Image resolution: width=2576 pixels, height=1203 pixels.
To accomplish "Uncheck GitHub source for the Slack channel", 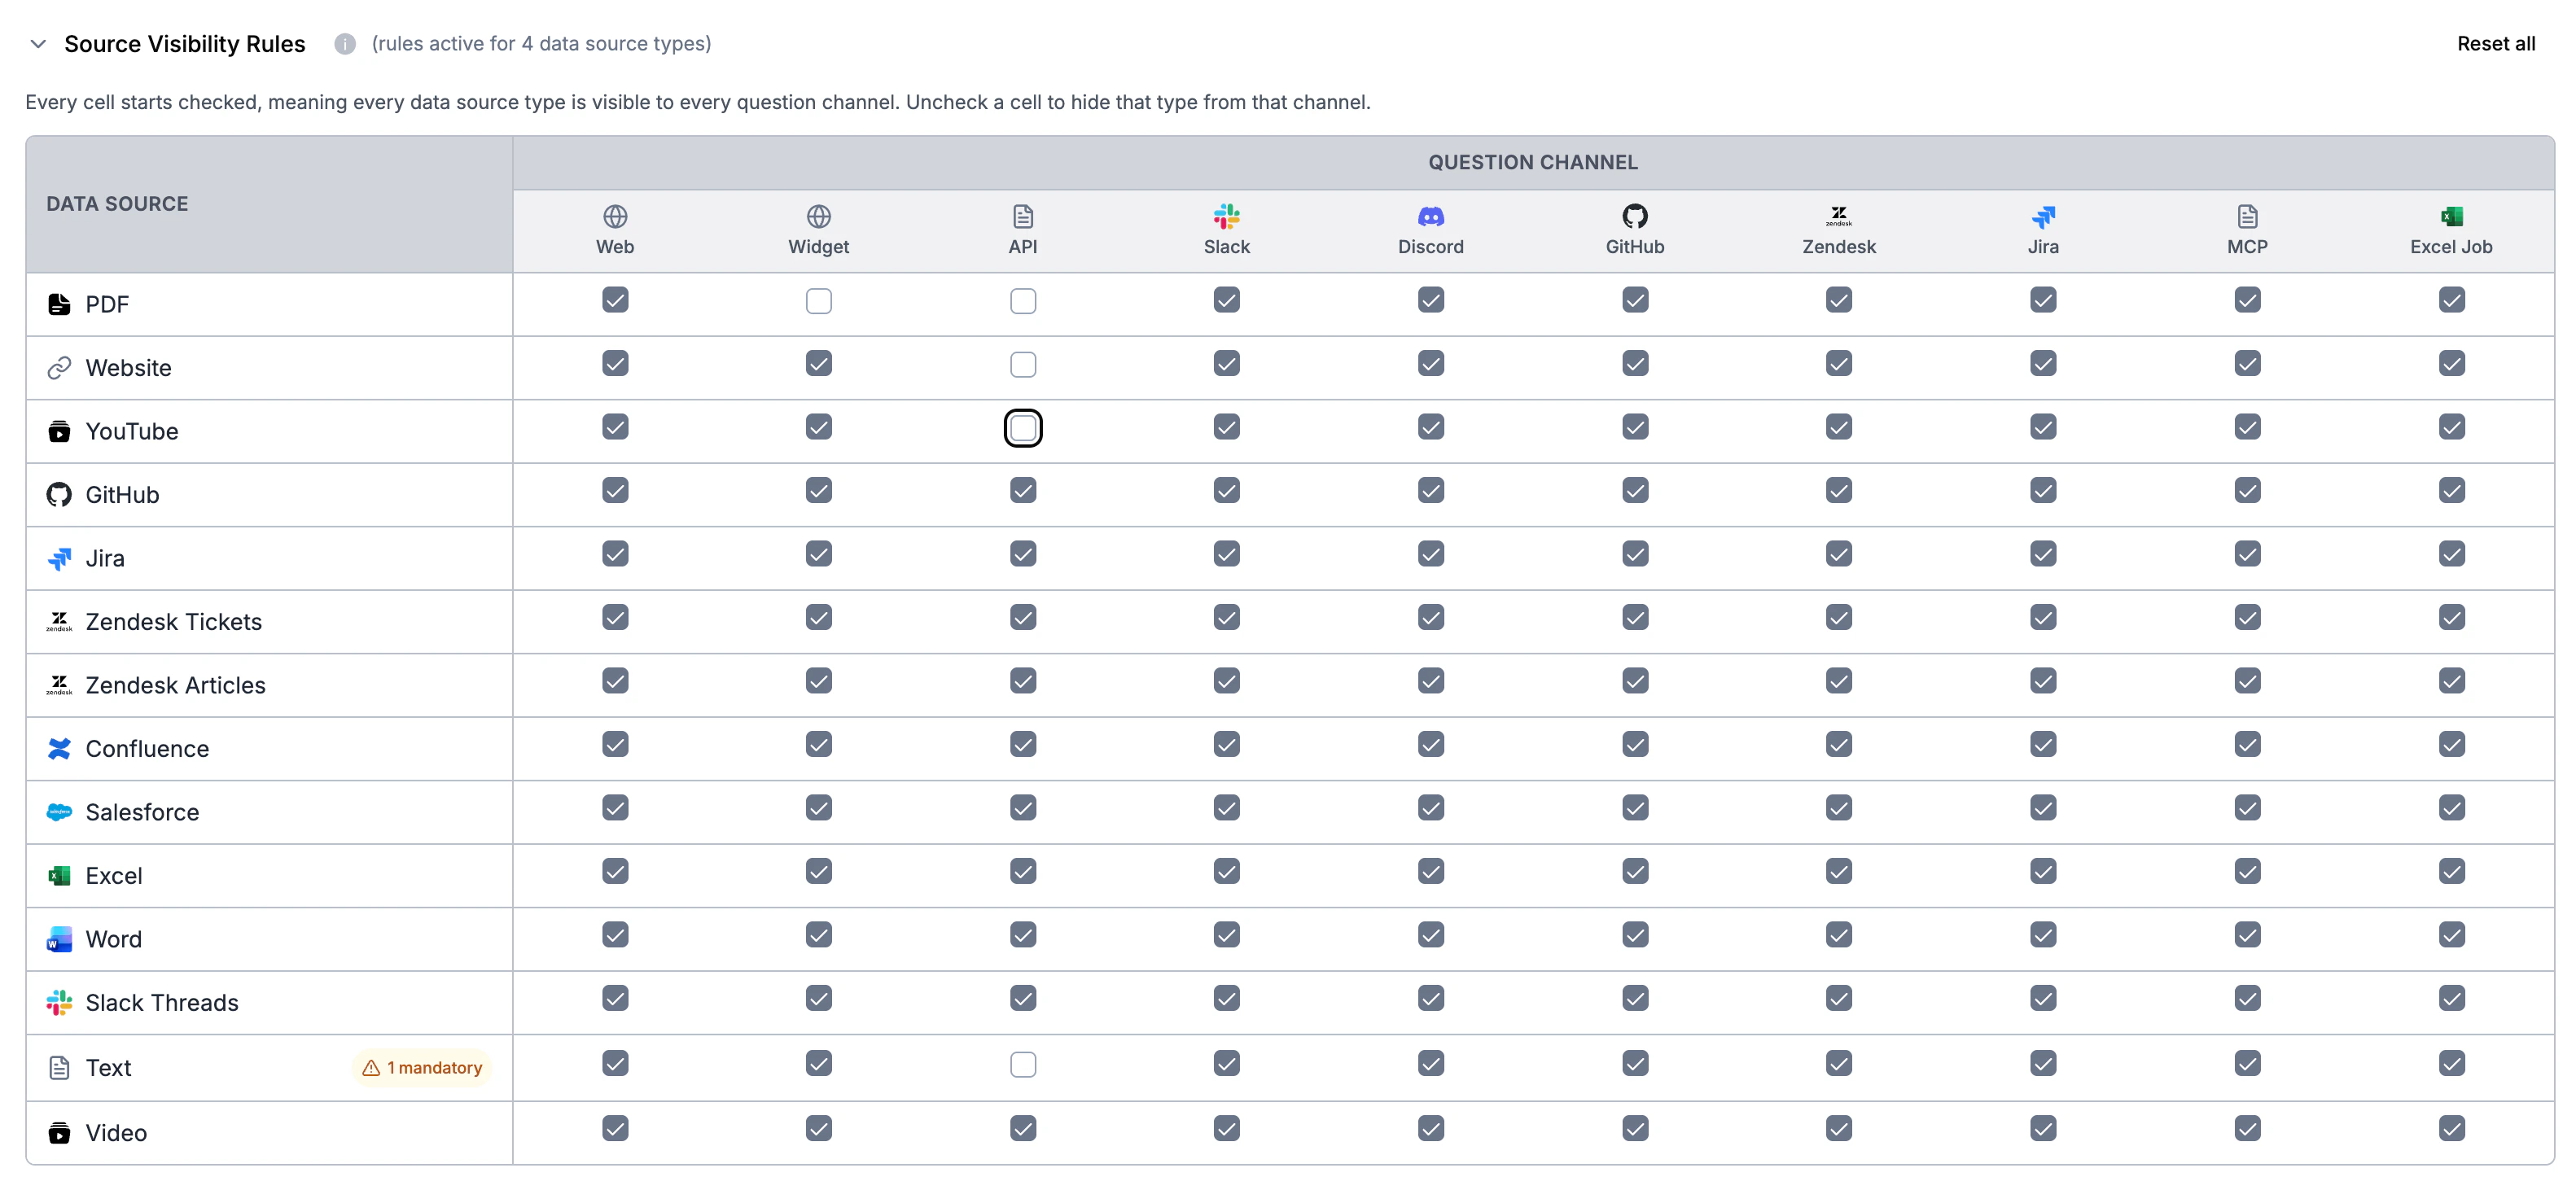I will point(1227,490).
